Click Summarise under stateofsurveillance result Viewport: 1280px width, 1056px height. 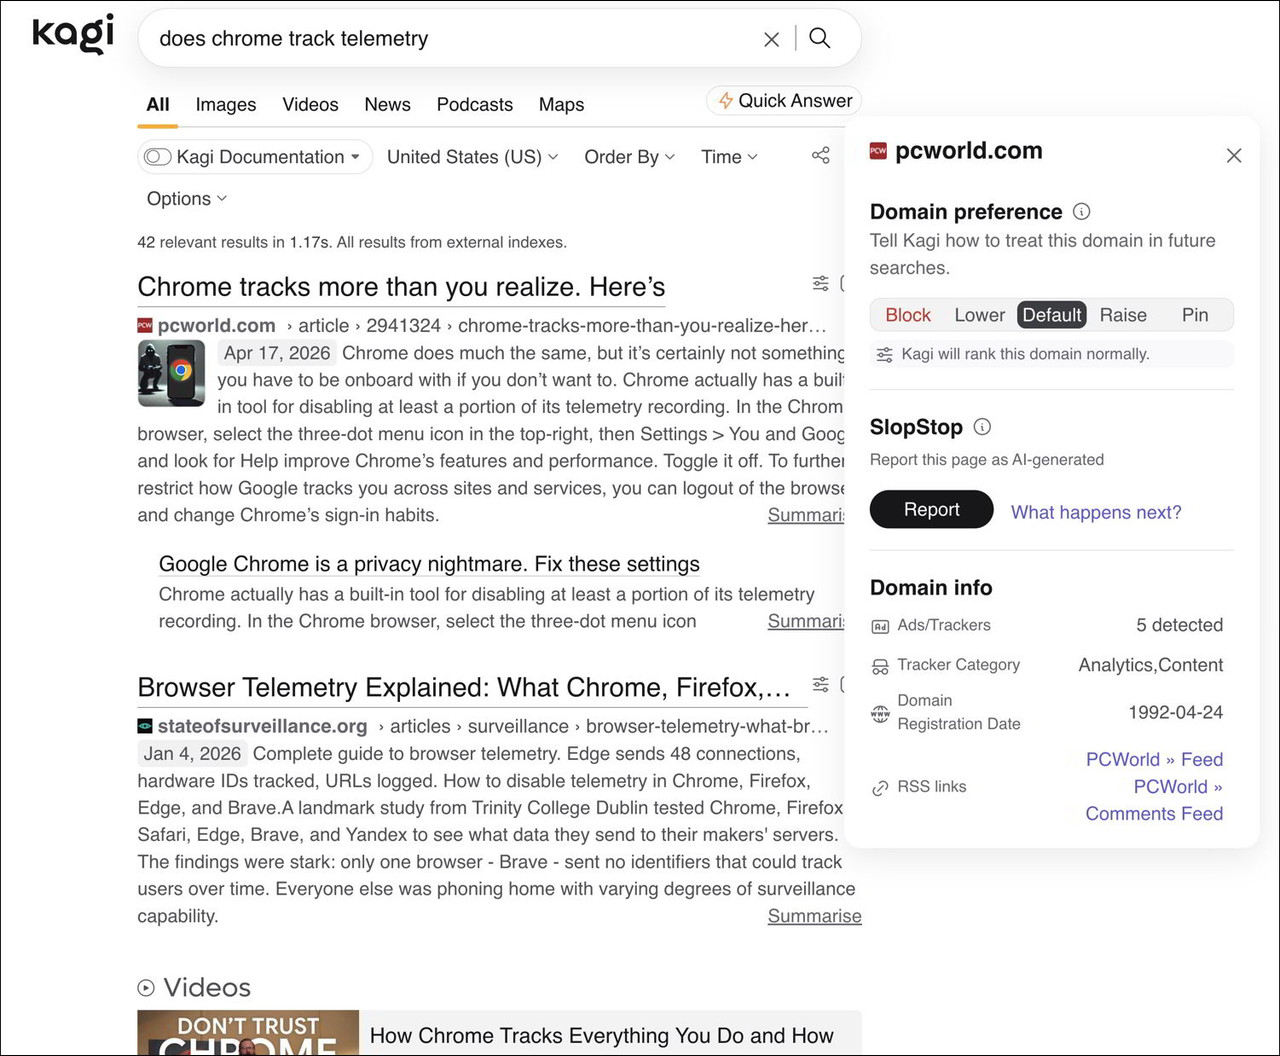click(814, 916)
